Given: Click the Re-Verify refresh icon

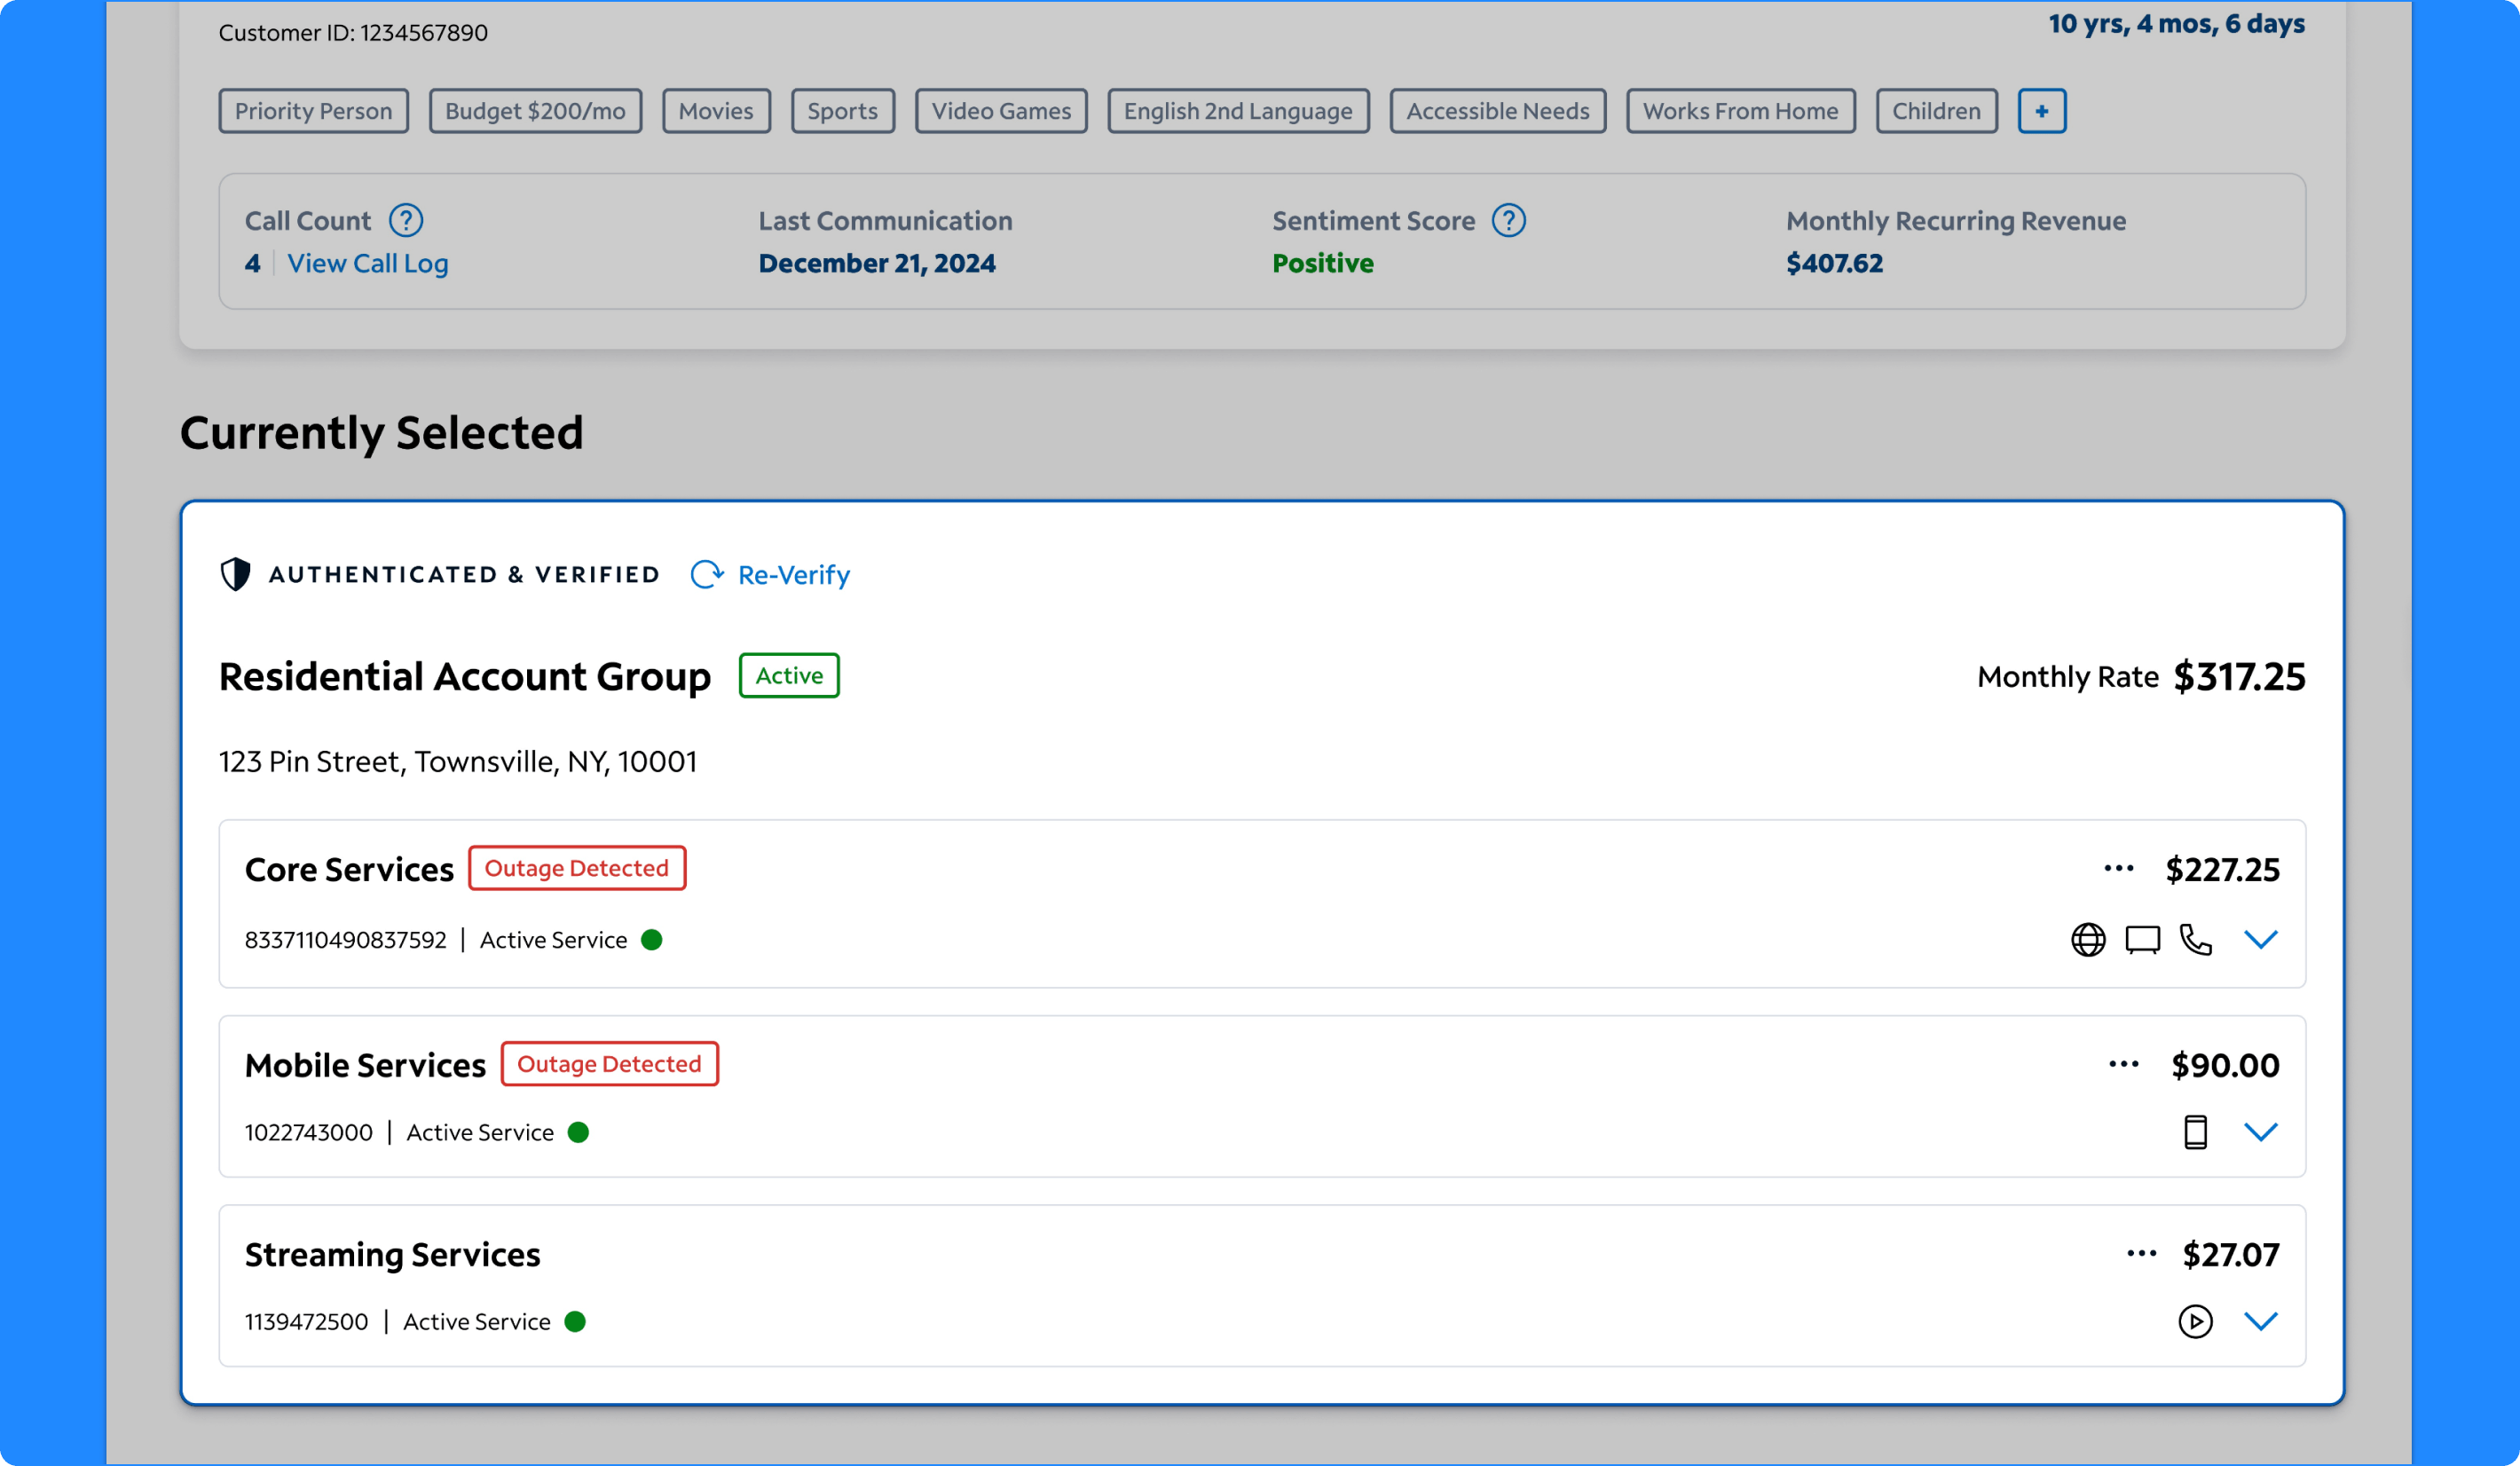Looking at the screenshot, I should [707, 574].
